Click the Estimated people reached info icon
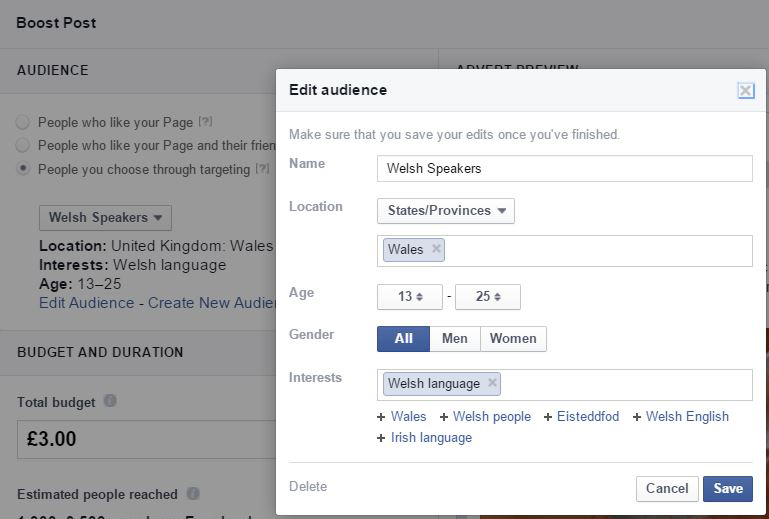 coord(193,493)
